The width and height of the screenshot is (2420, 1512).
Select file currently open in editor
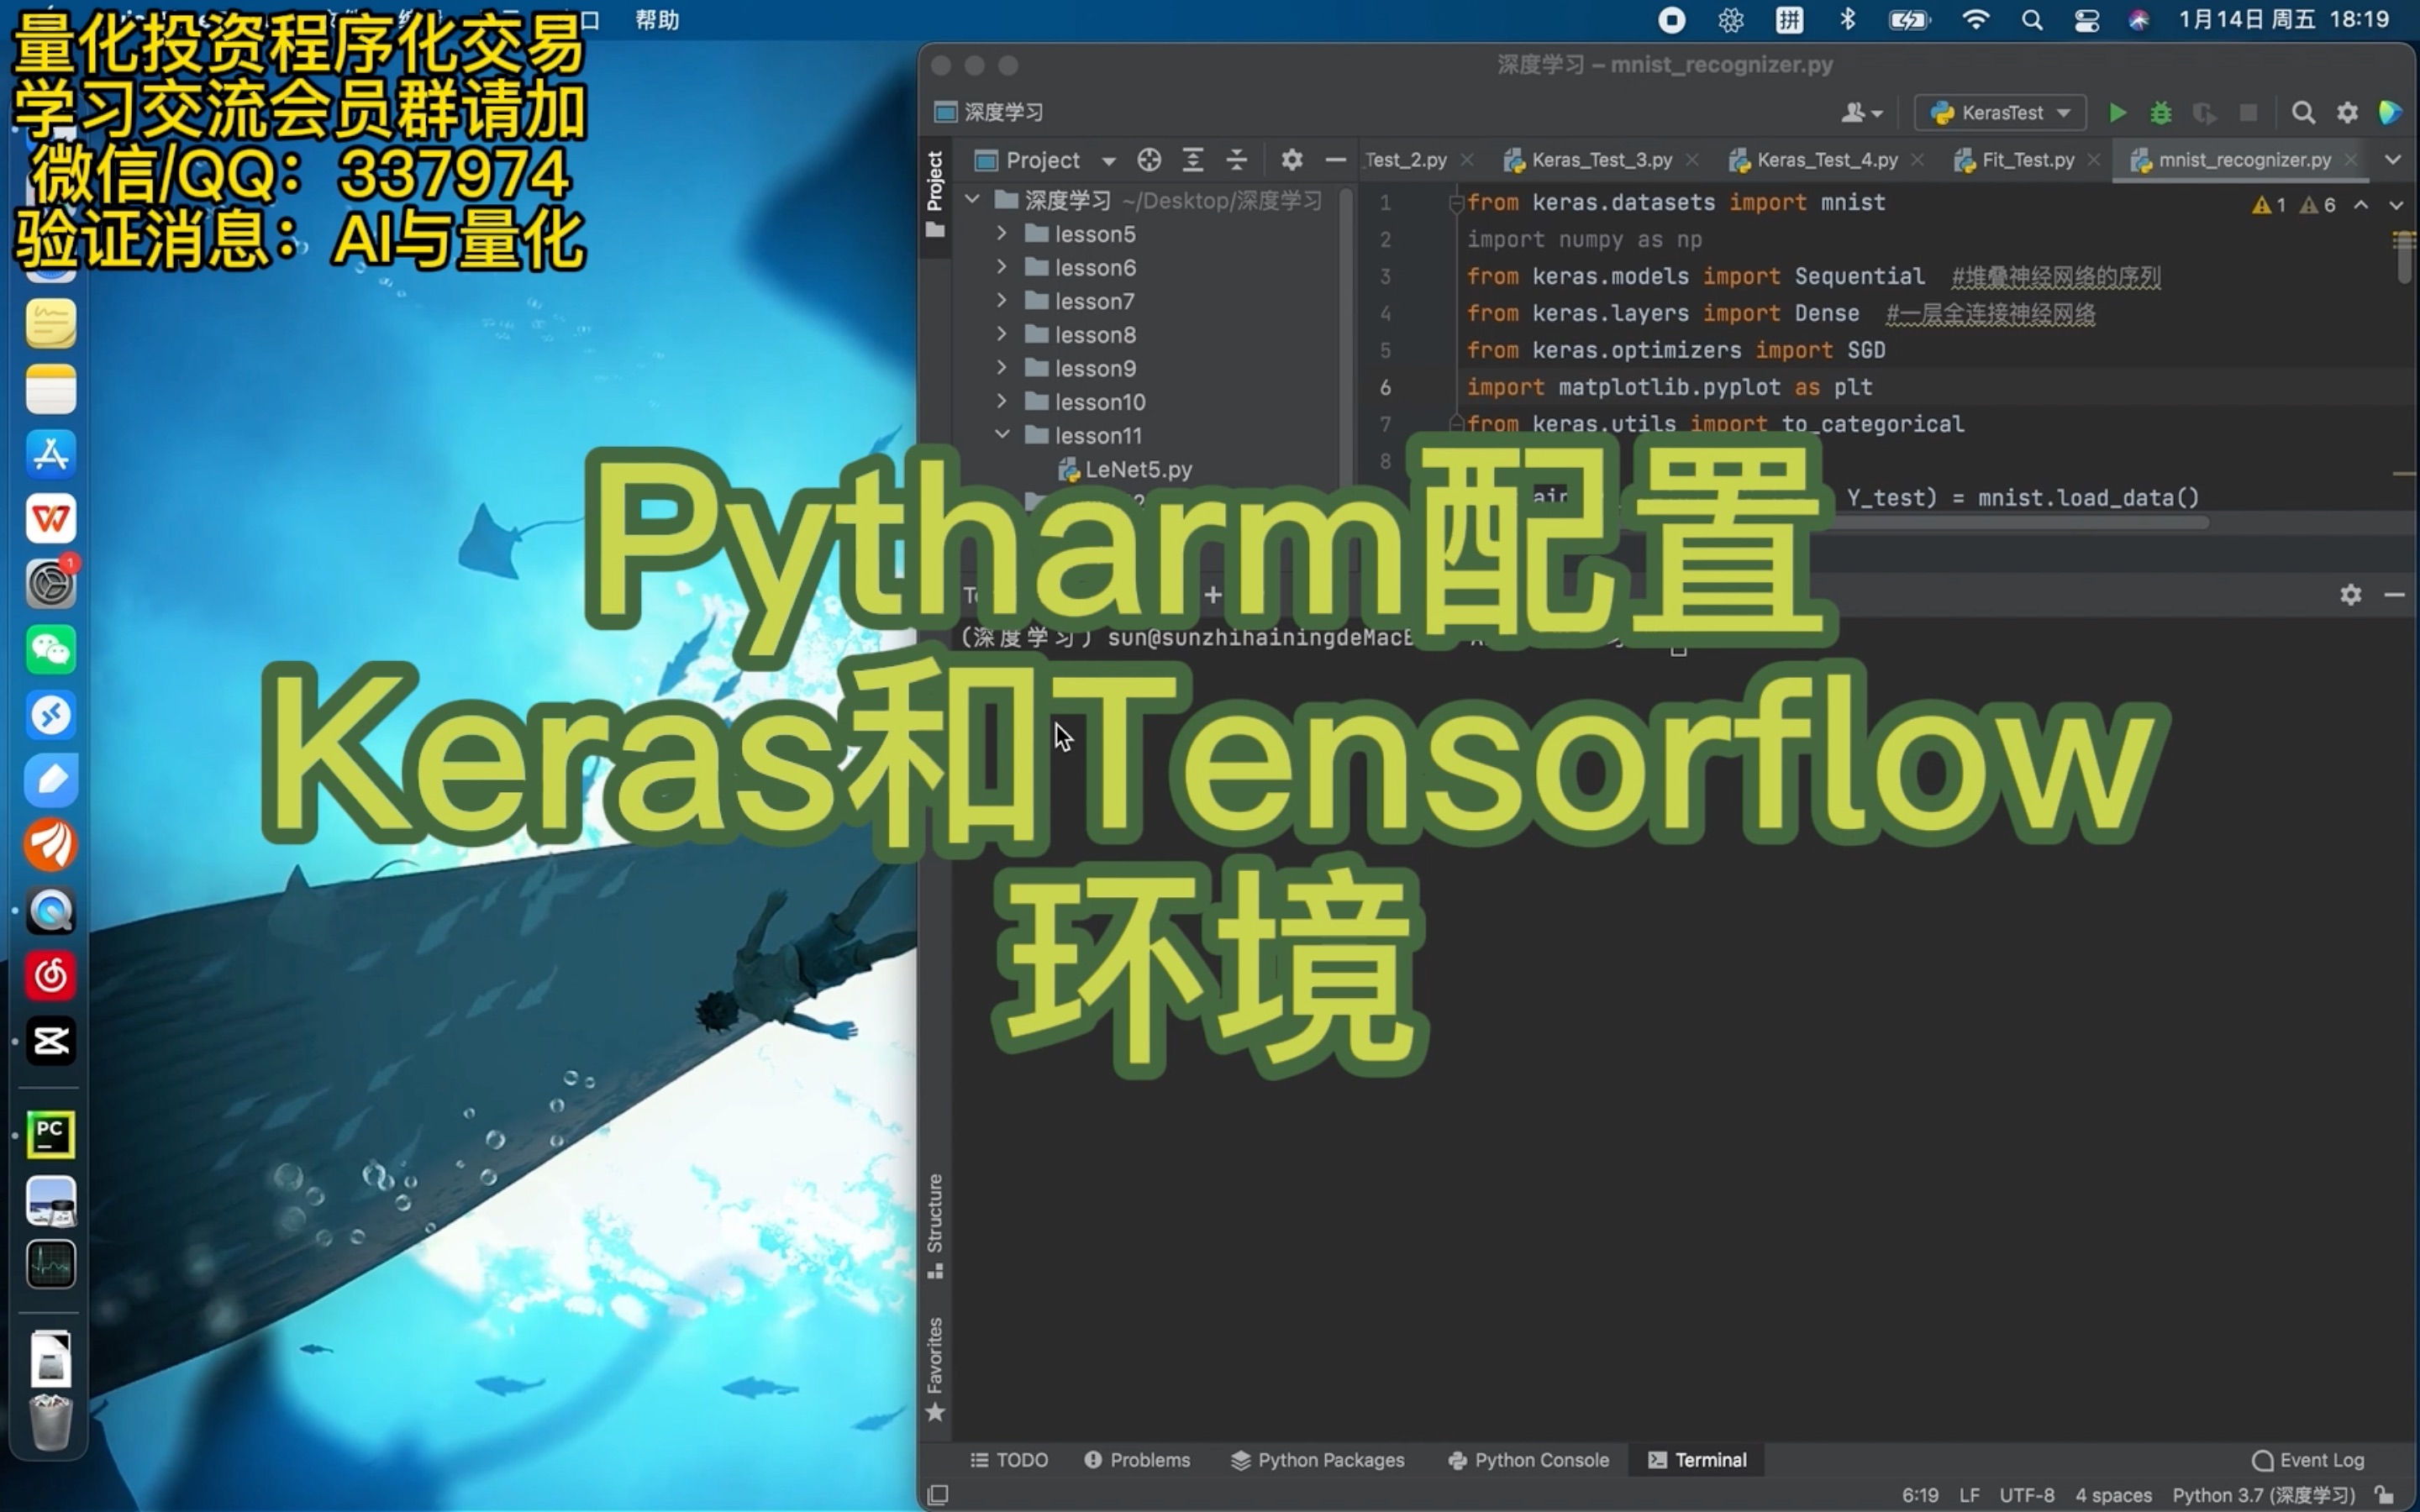click(x=1148, y=159)
